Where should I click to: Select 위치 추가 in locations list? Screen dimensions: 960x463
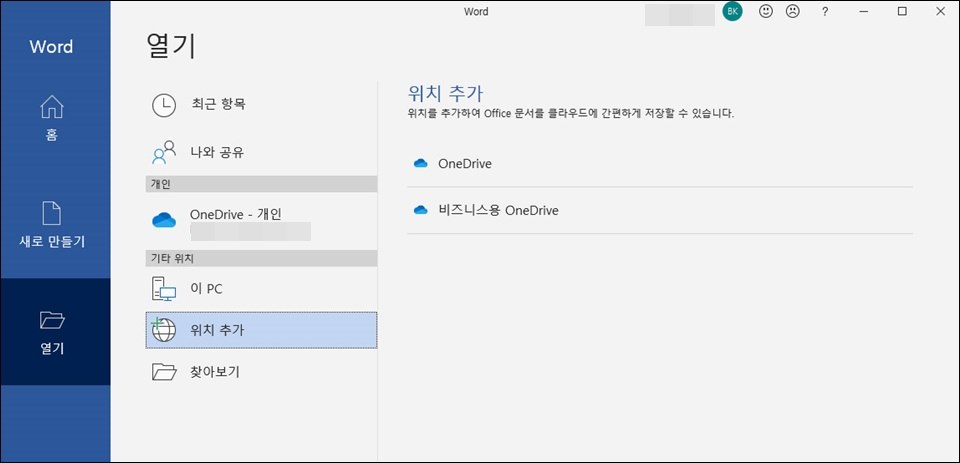(x=261, y=330)
